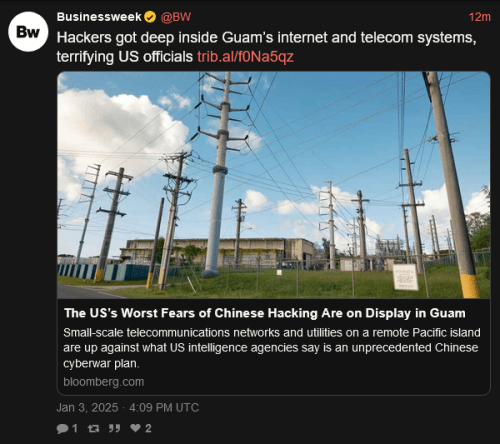Screen dimensions: 500x444
Task: Click the Bw profile avatar
Action: point(28,32)
